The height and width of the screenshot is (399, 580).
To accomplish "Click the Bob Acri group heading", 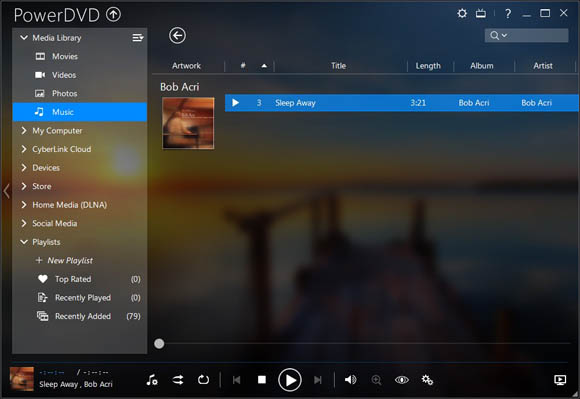I will click(x=179, y=87).
